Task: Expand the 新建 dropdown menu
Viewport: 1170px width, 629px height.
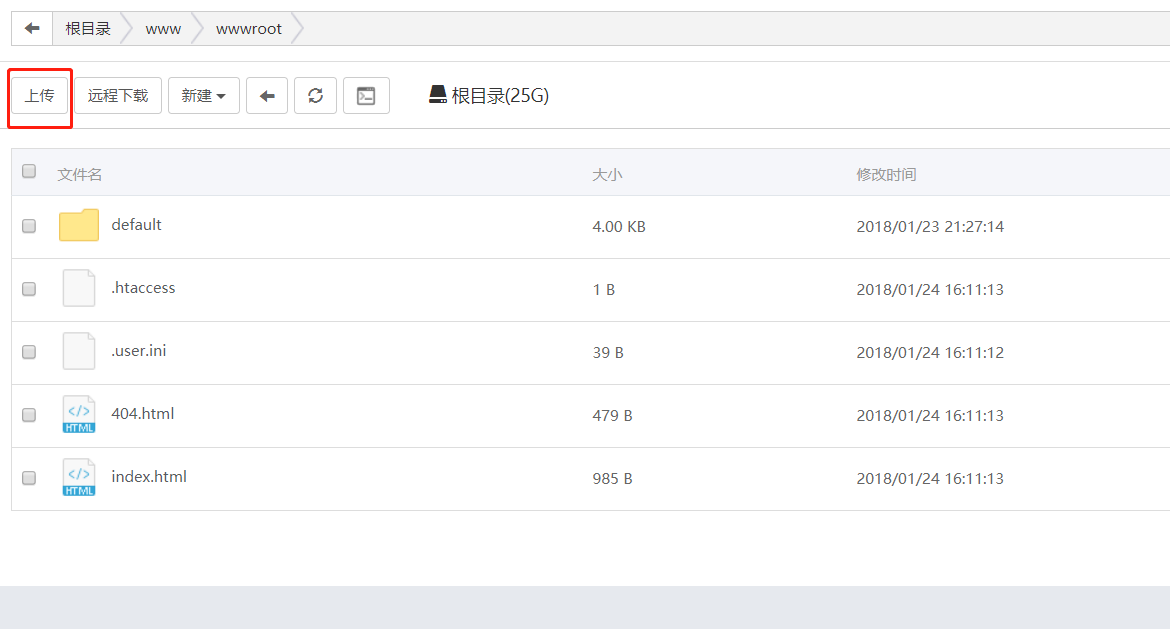Action: [x=203, y=96]
